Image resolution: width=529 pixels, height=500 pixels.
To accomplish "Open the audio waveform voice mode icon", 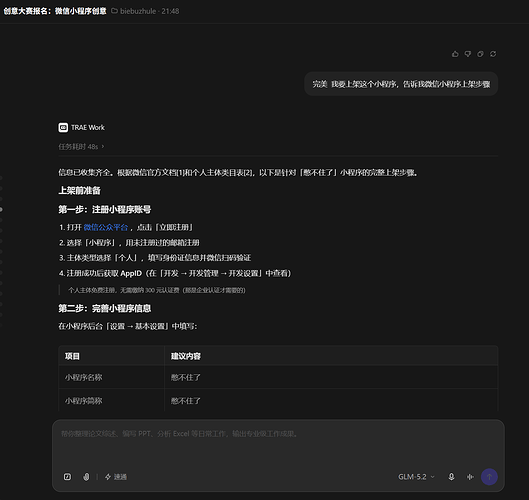I will tap(470, 477).
